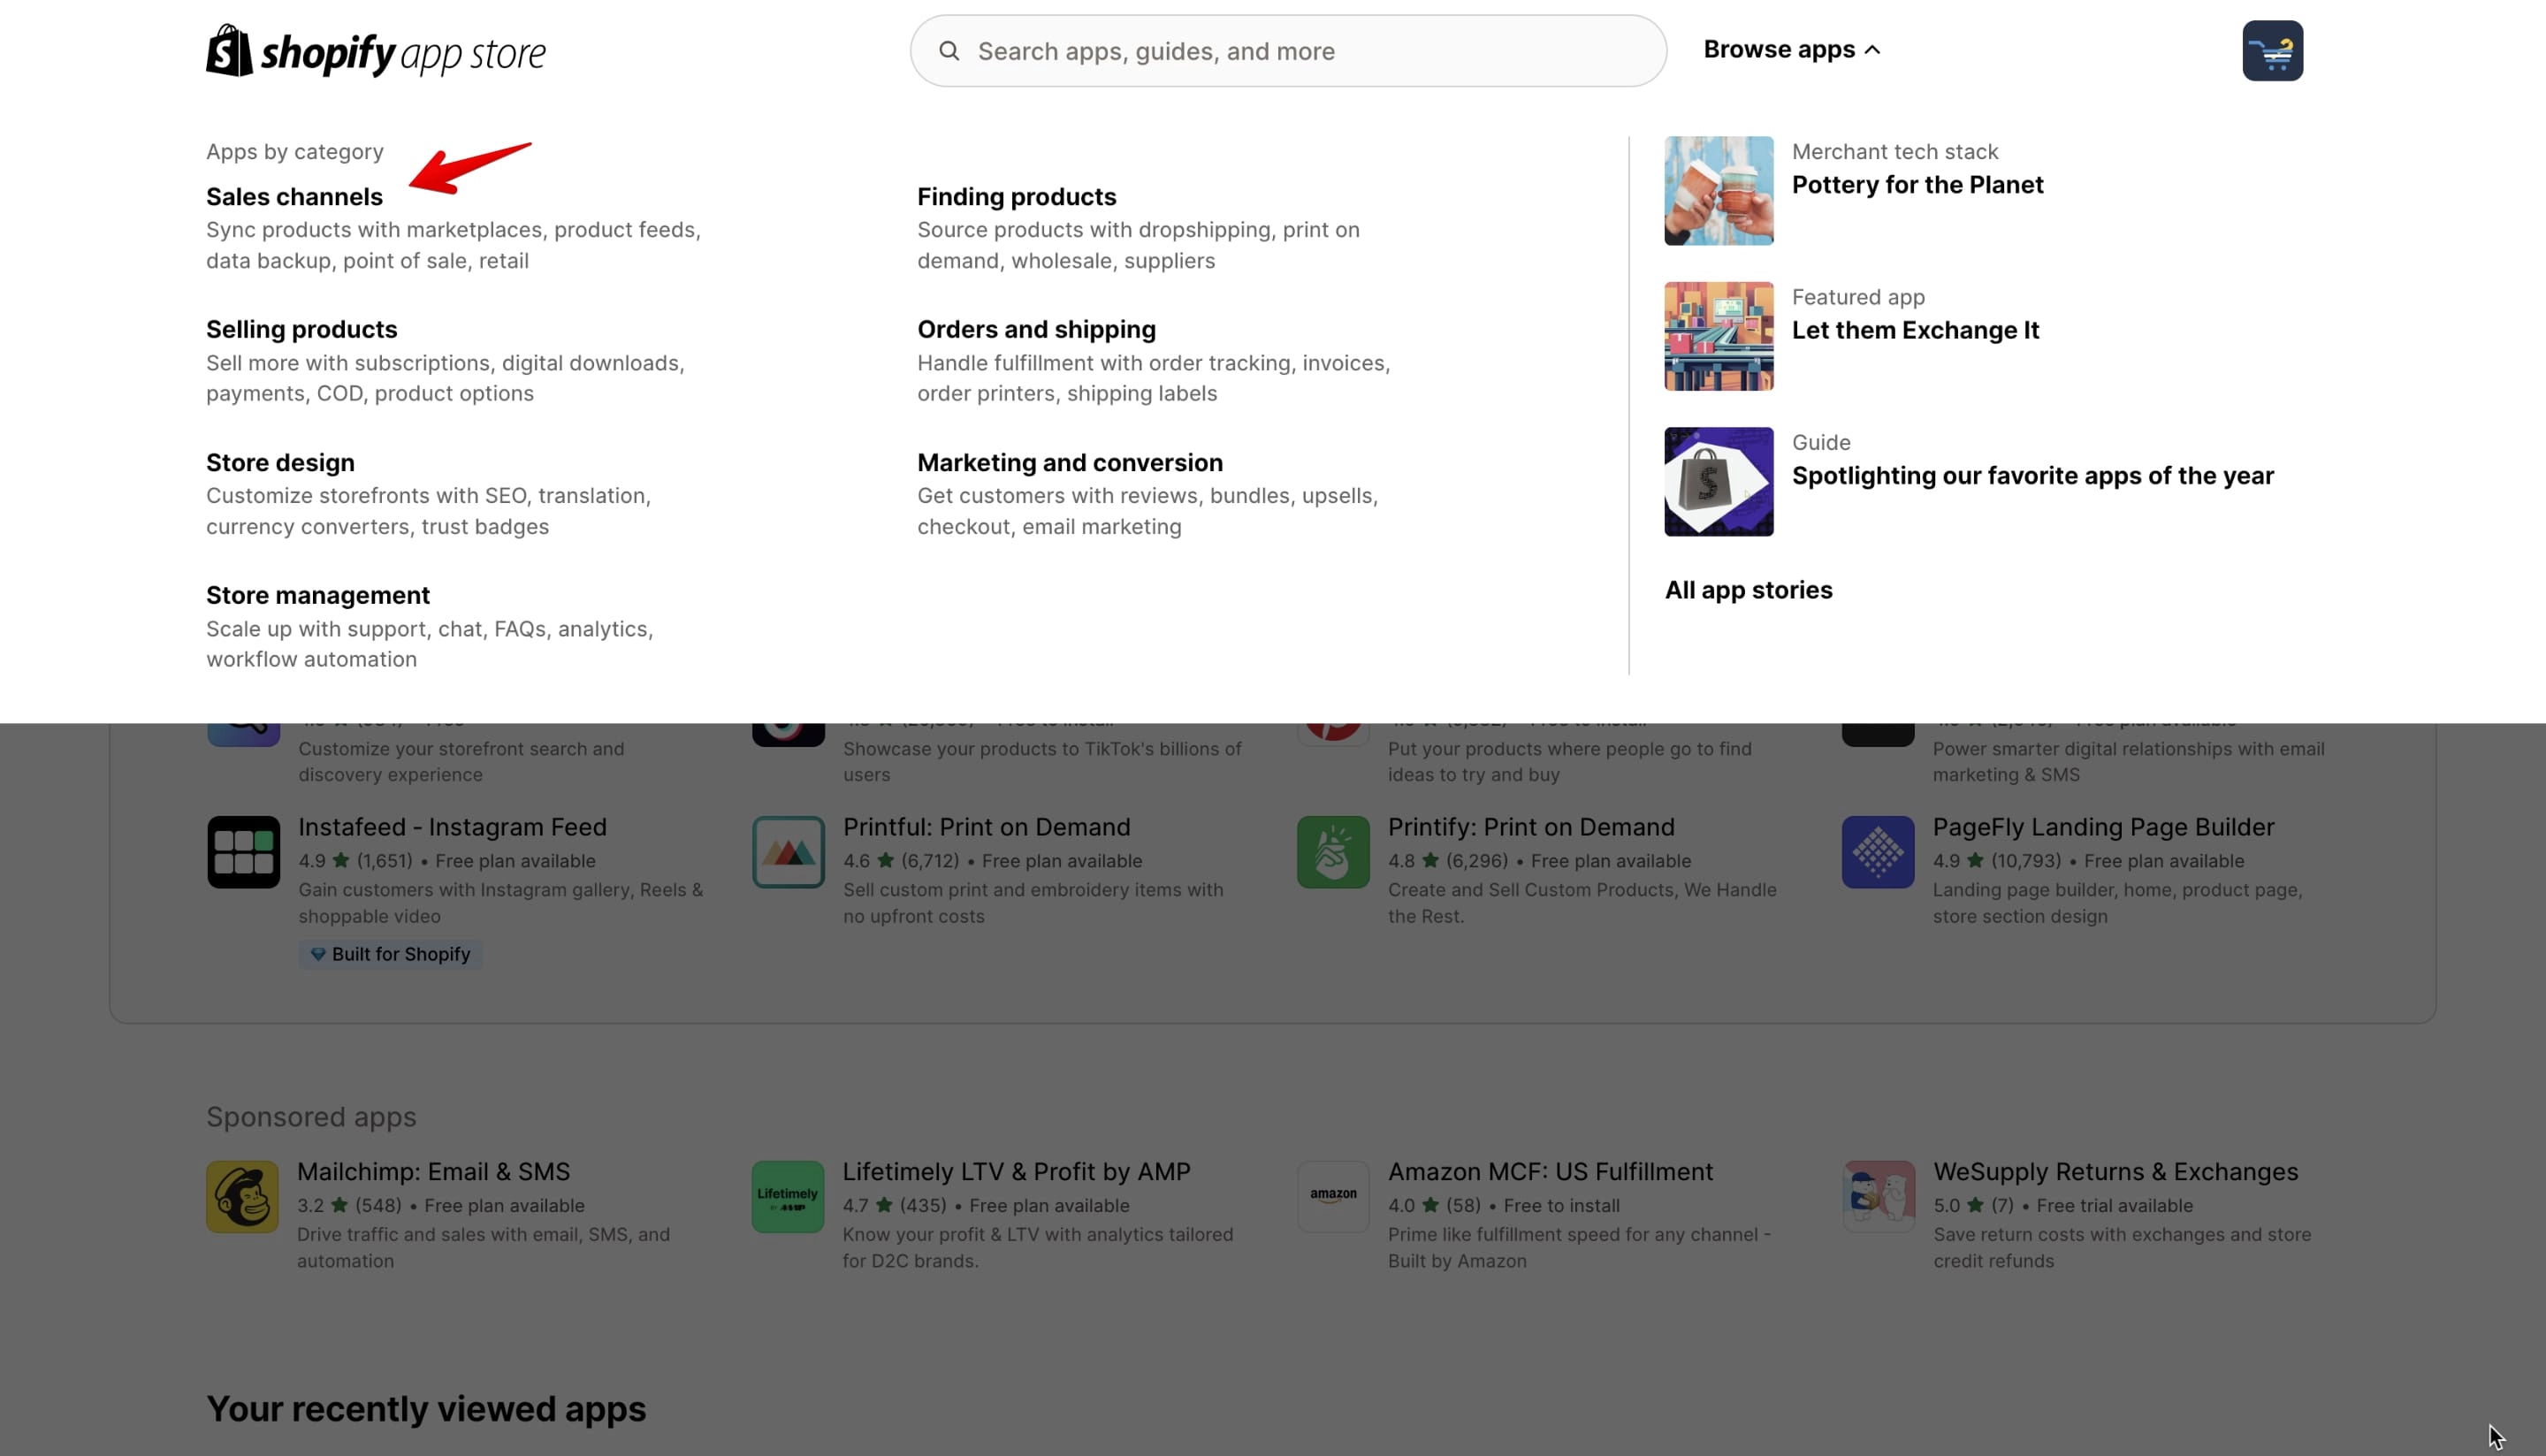Open Mailchimp: Email & SMS title
This screenshot has height=1456, width=2546.
(x=433, y=1171)
